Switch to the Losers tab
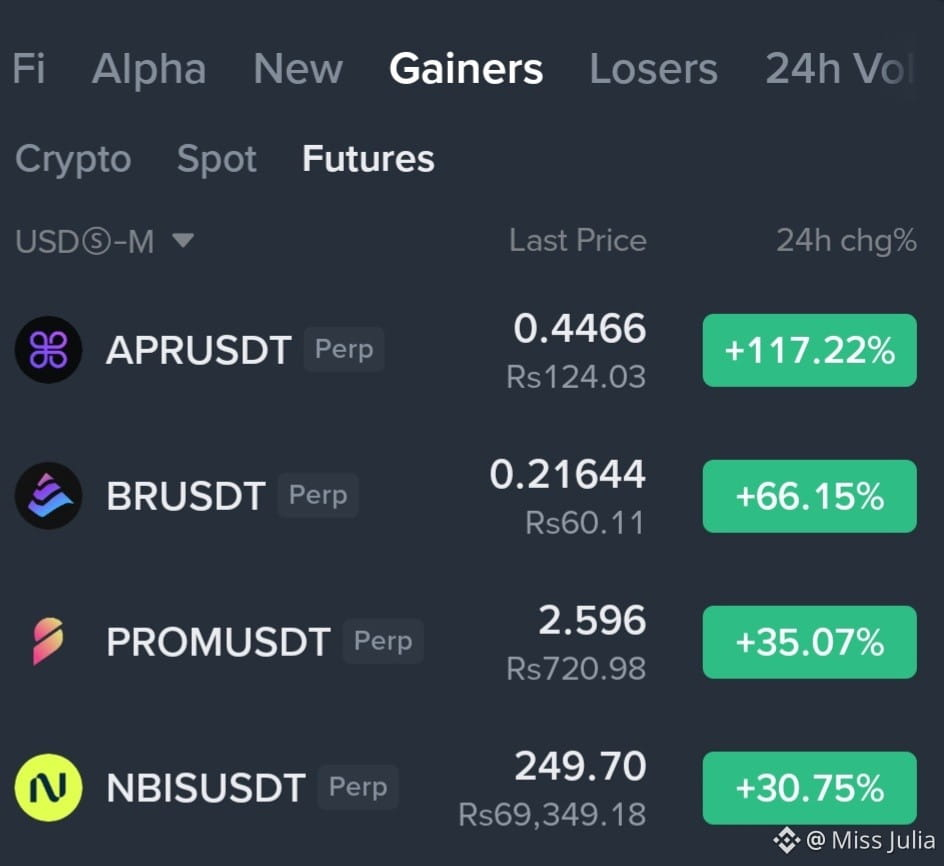944x866 pixels. click(653, 69)
